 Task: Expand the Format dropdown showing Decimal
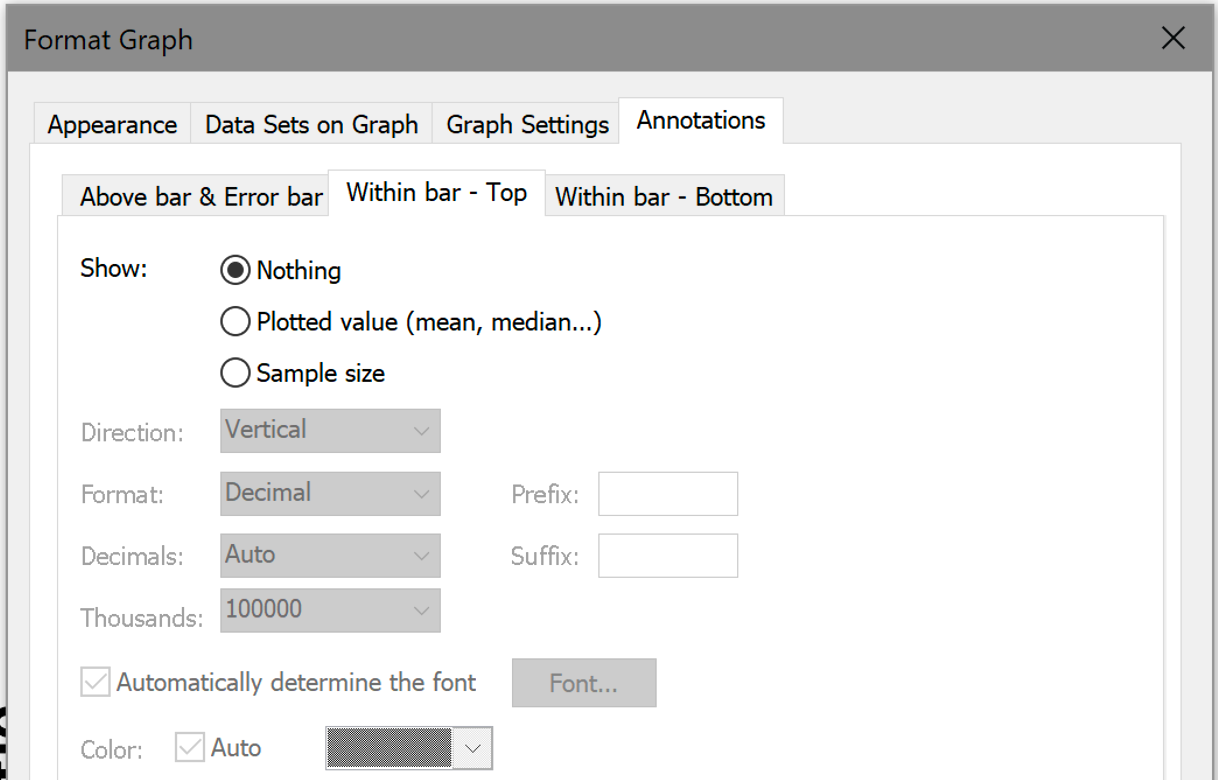tap(330, 493)
